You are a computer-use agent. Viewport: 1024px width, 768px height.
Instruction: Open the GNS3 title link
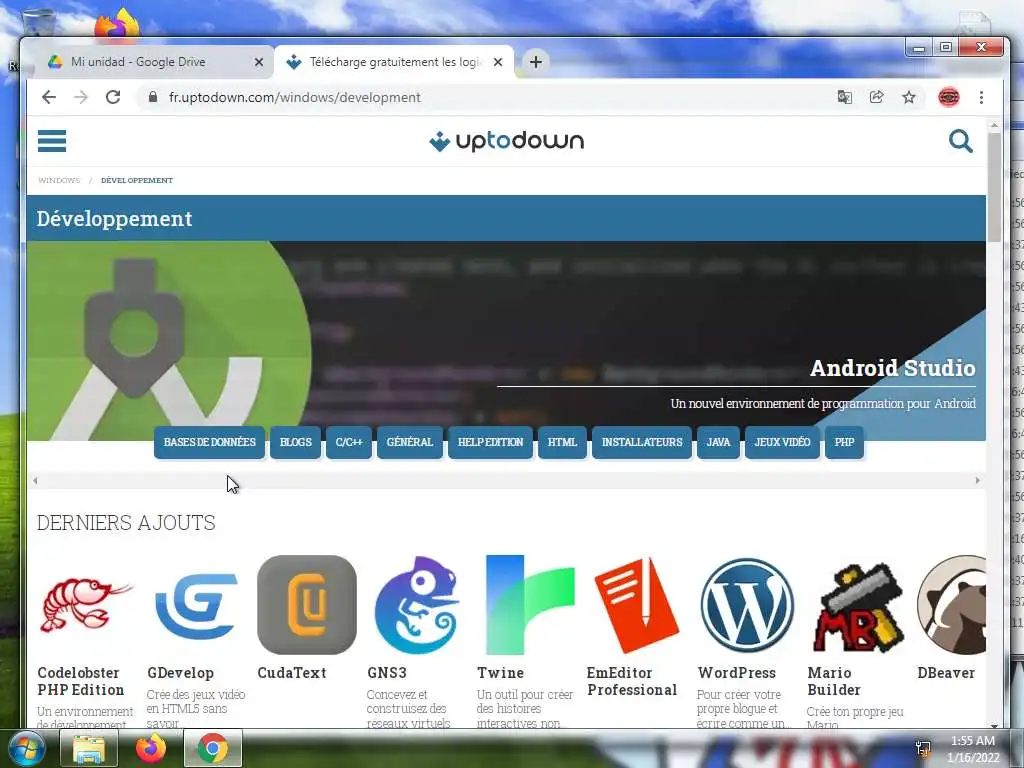click(x=387, y=673)
